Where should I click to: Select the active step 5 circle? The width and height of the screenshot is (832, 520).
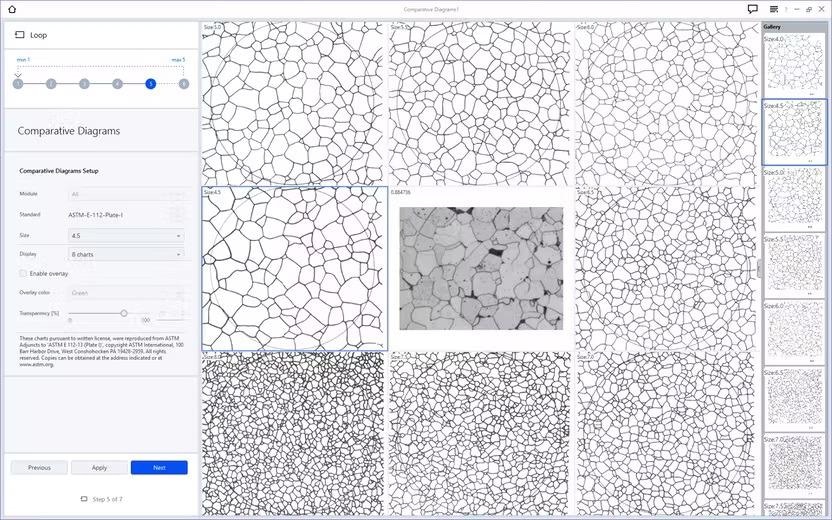tap(151, 84)
